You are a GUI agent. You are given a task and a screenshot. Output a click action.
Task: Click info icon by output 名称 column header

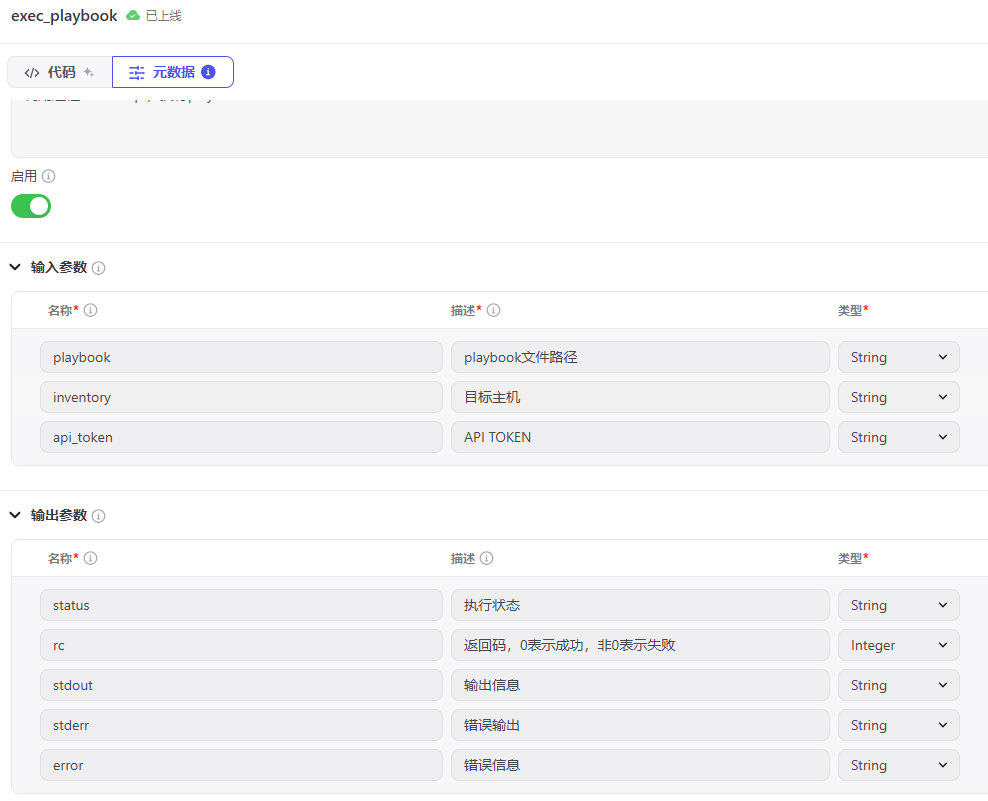[x=91, y=558]
